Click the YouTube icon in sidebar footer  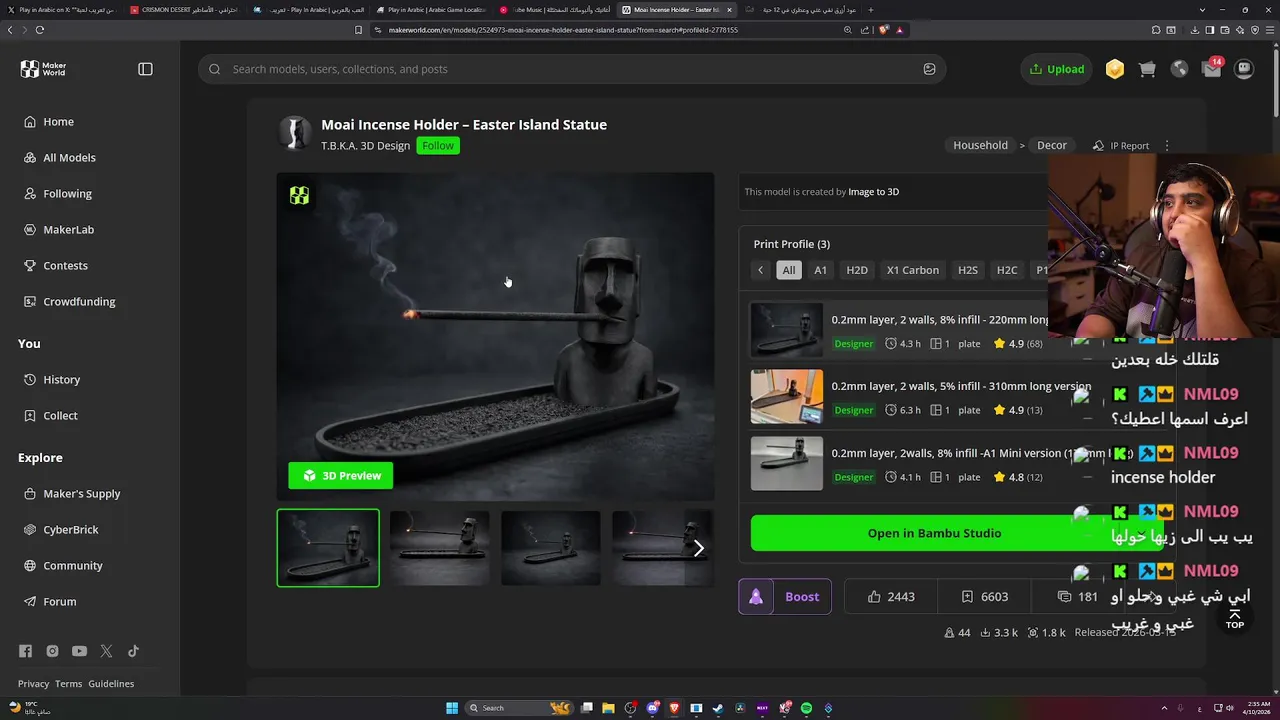pyautogui.click(x=79, y=651)
